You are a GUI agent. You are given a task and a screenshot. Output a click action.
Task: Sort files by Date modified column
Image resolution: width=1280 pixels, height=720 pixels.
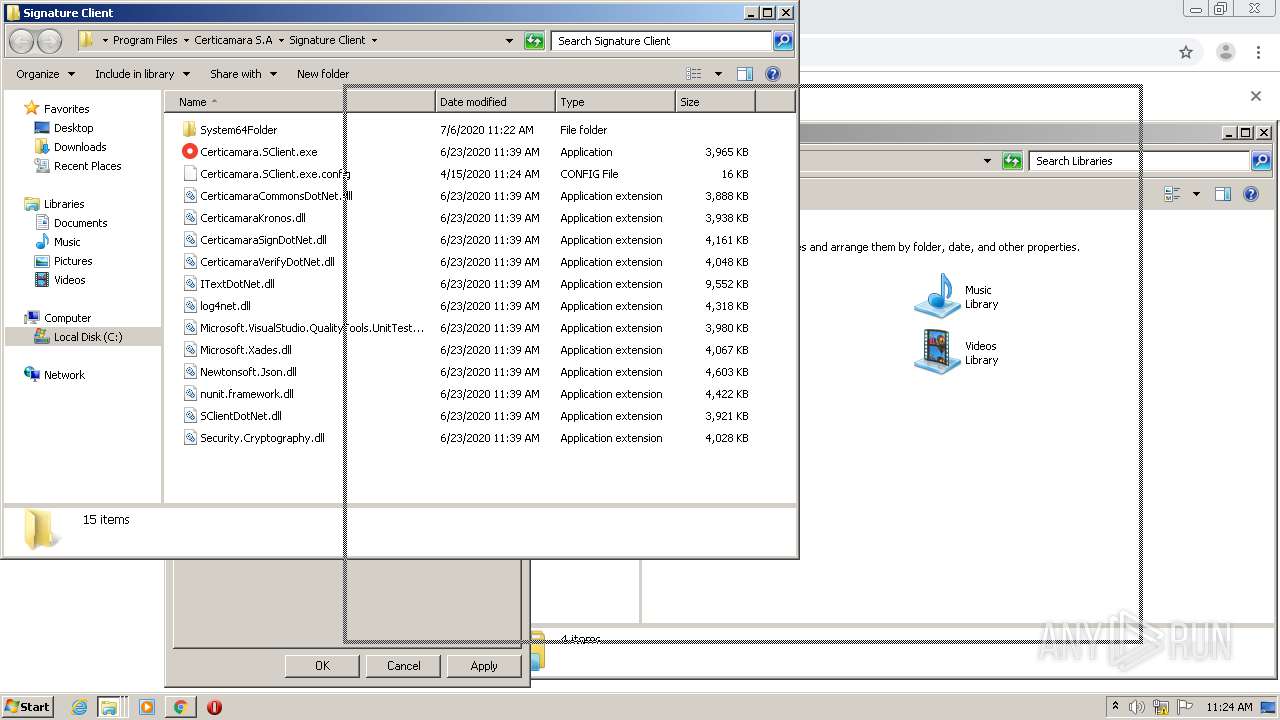pos(495,102)
